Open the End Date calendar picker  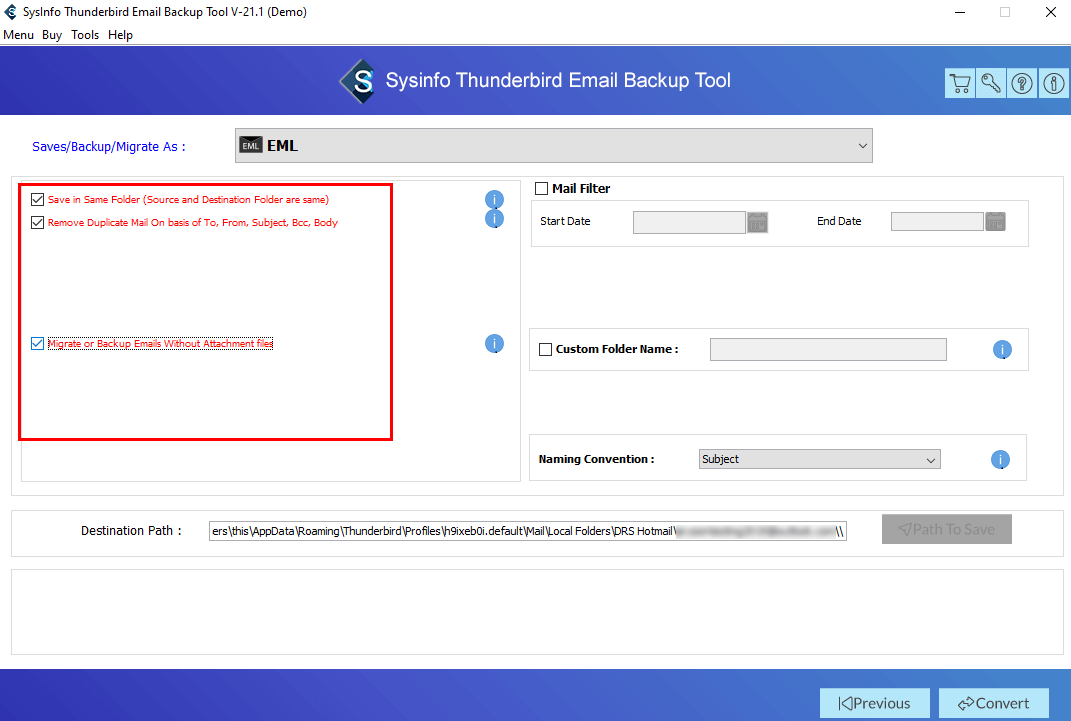pyautogui.click(x=996, y=221)
